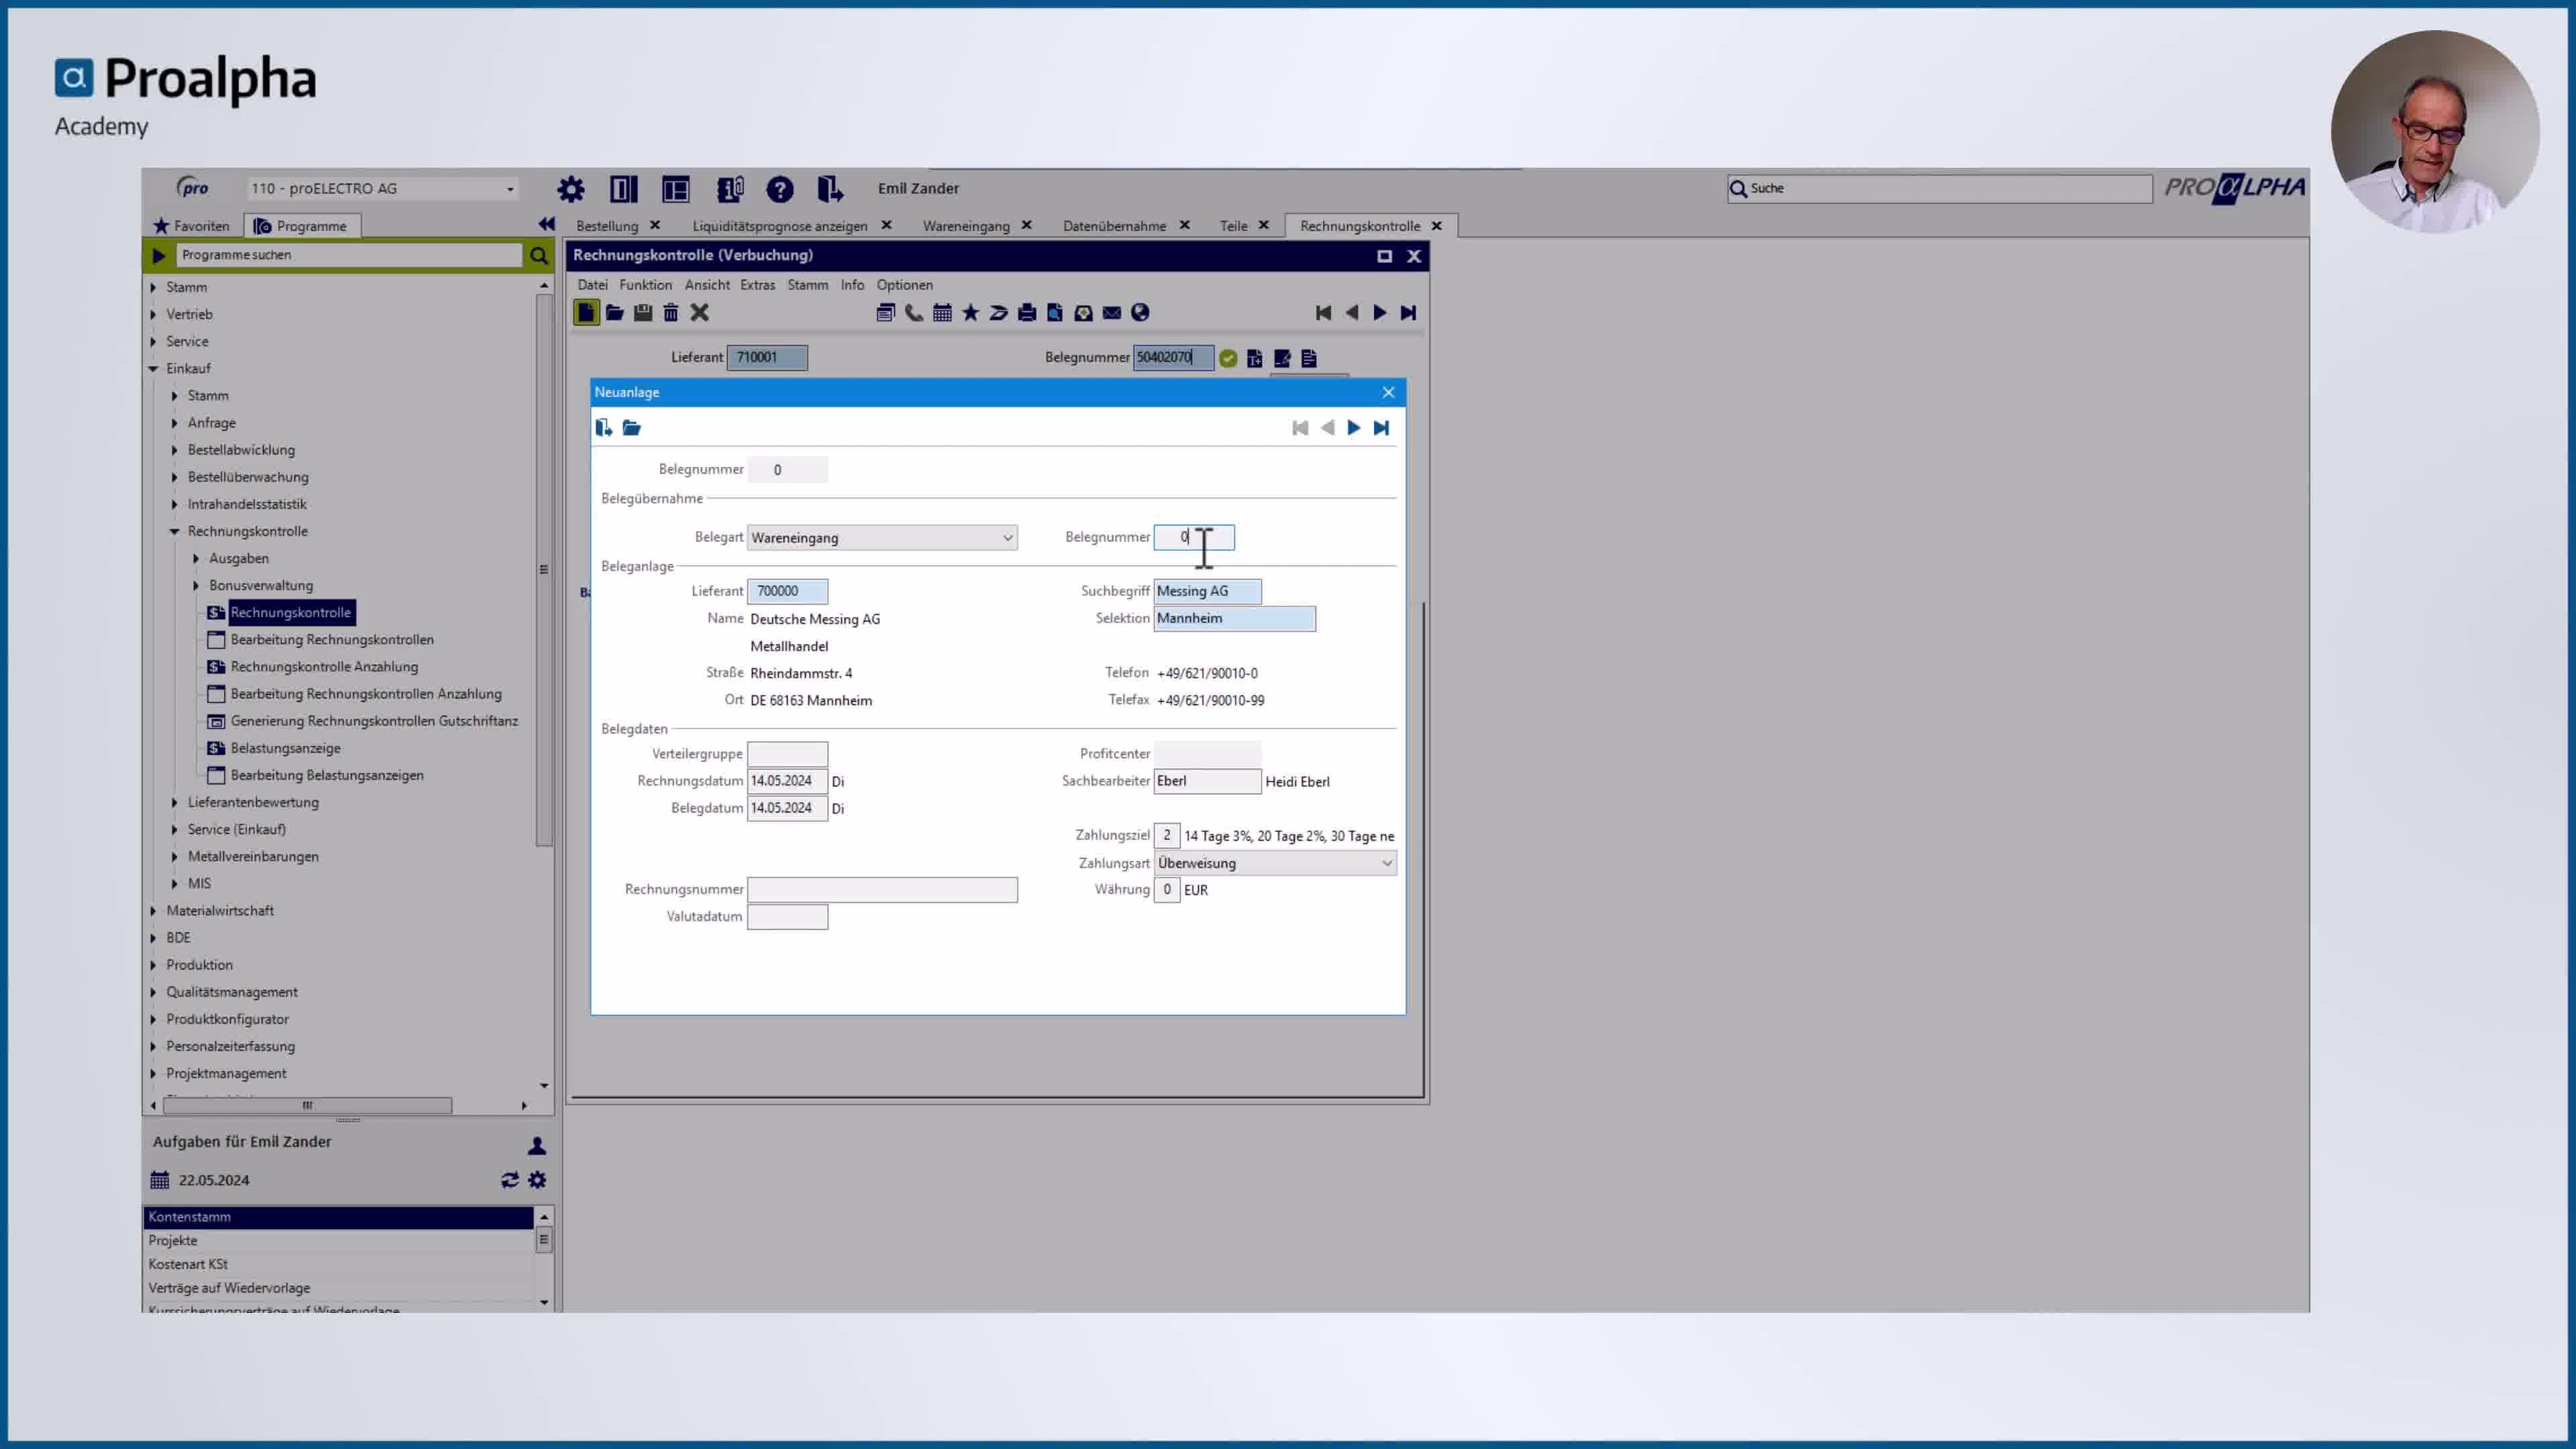2576x1449 pixels.
Task: Click the Programme suchen magnifier icon
Action: (538, 256)
